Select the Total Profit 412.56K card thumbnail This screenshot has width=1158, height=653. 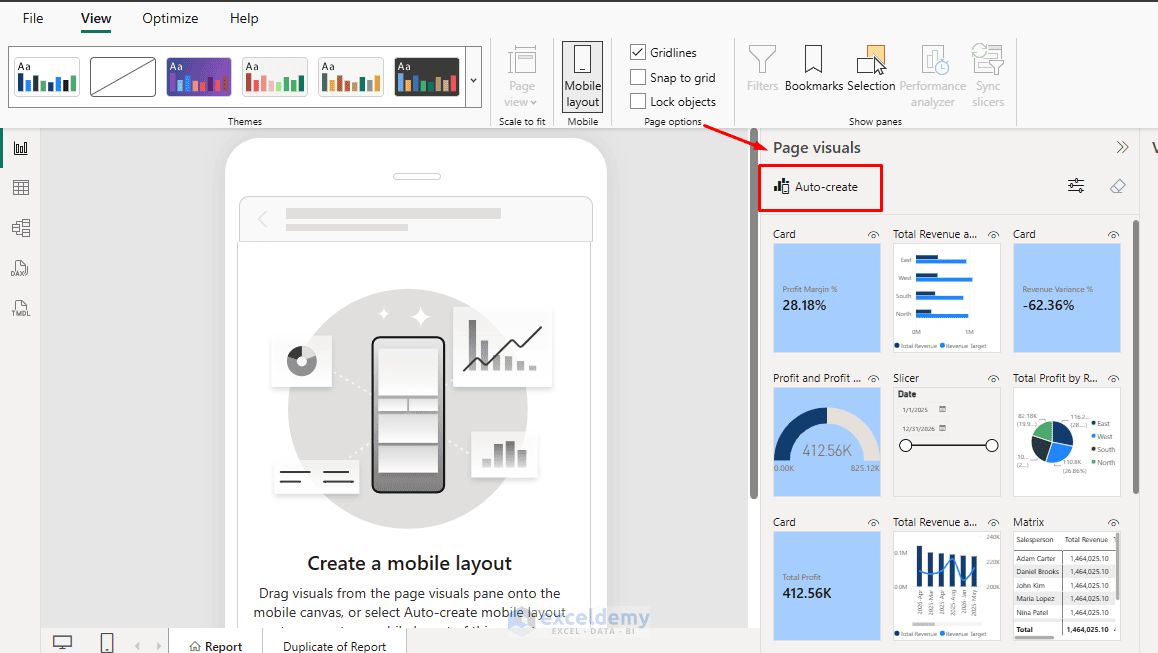click(x=826, y=586)
